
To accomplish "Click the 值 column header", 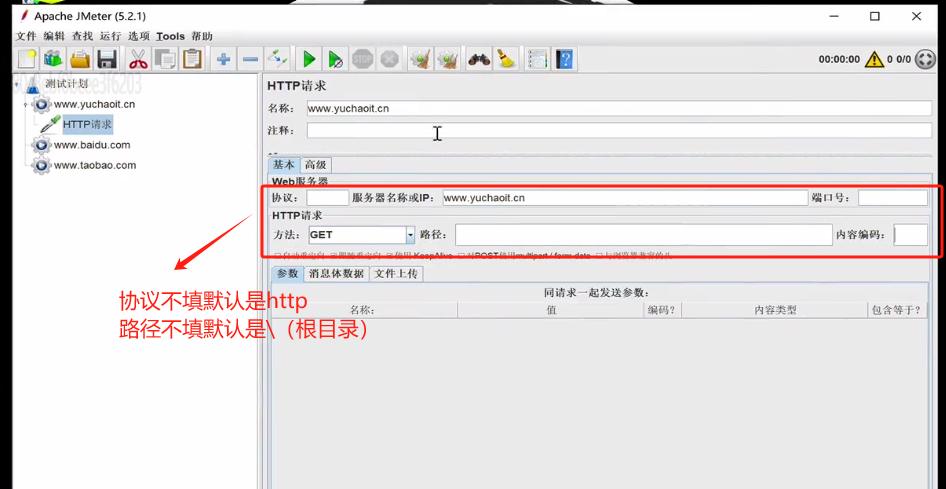I will pos(551,310).
